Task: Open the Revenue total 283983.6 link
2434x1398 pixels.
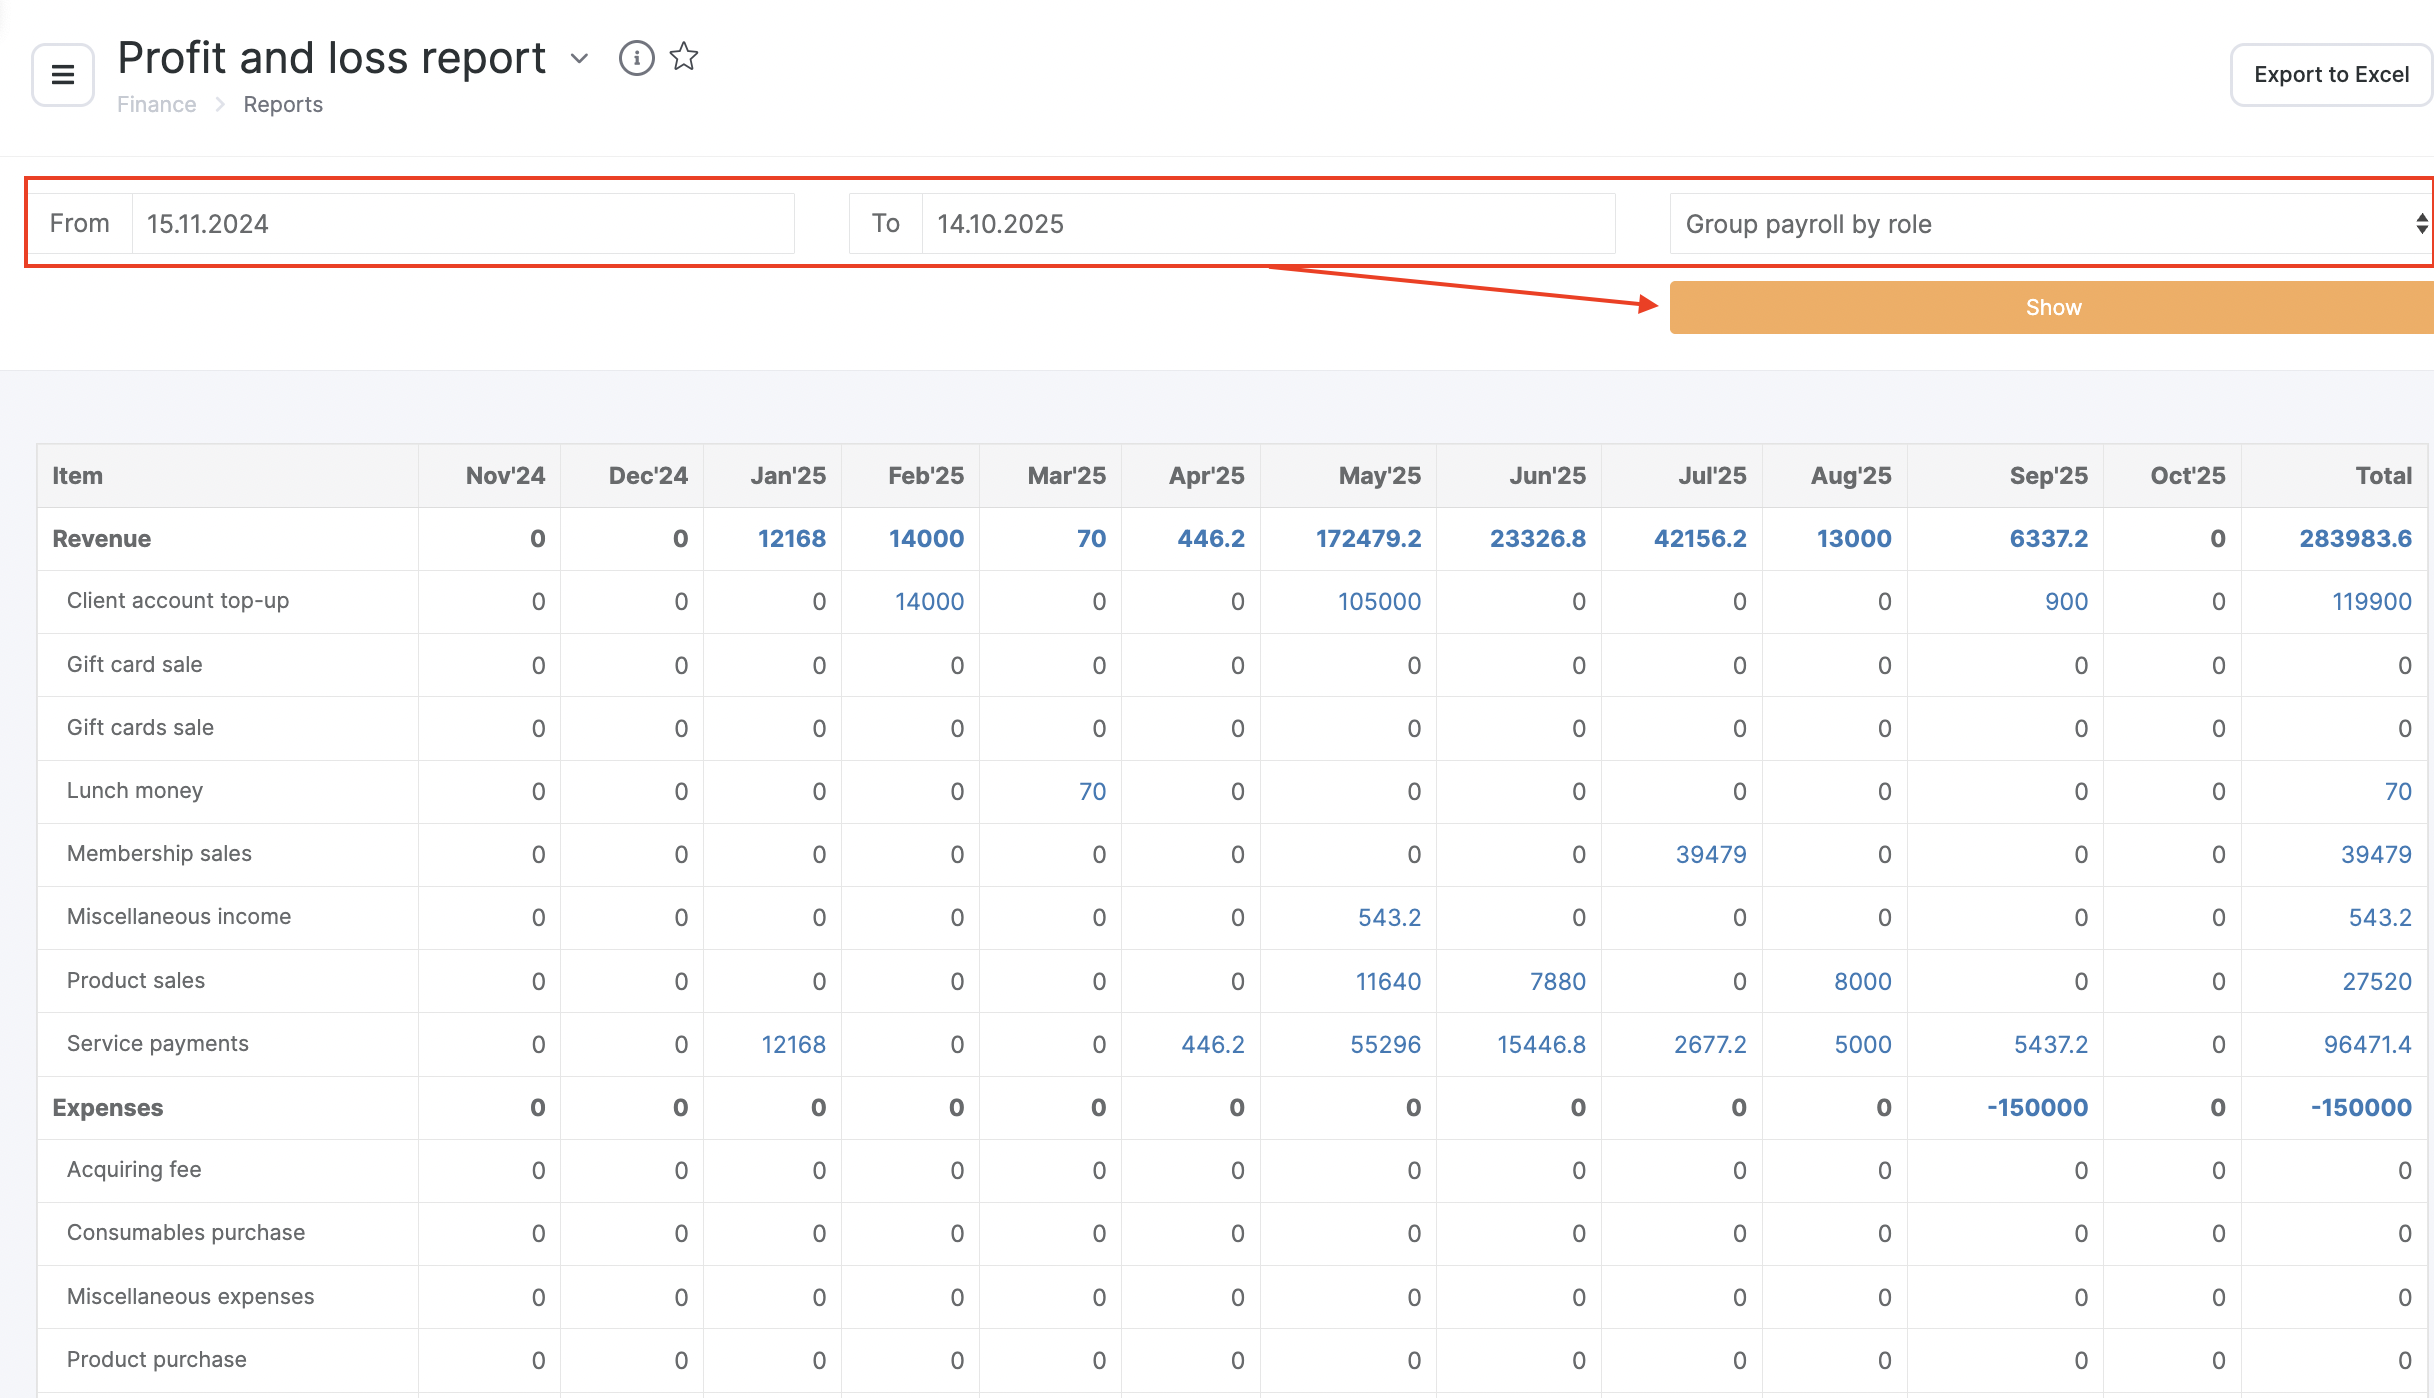Action: [x=2355, y=539]
